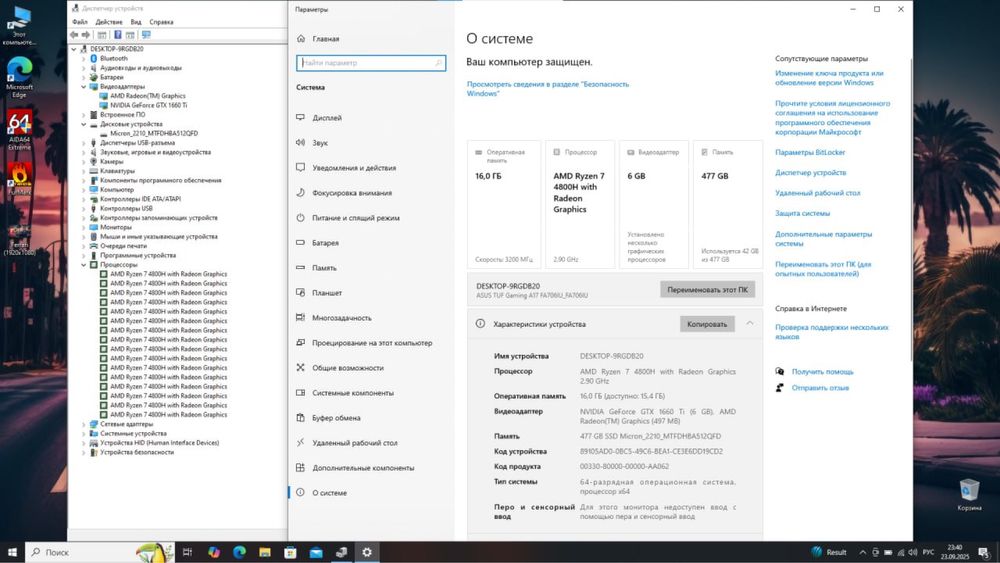Click the FurMark desktop icon
Viewport: 1000px width, 563px height.
[19, 179]
